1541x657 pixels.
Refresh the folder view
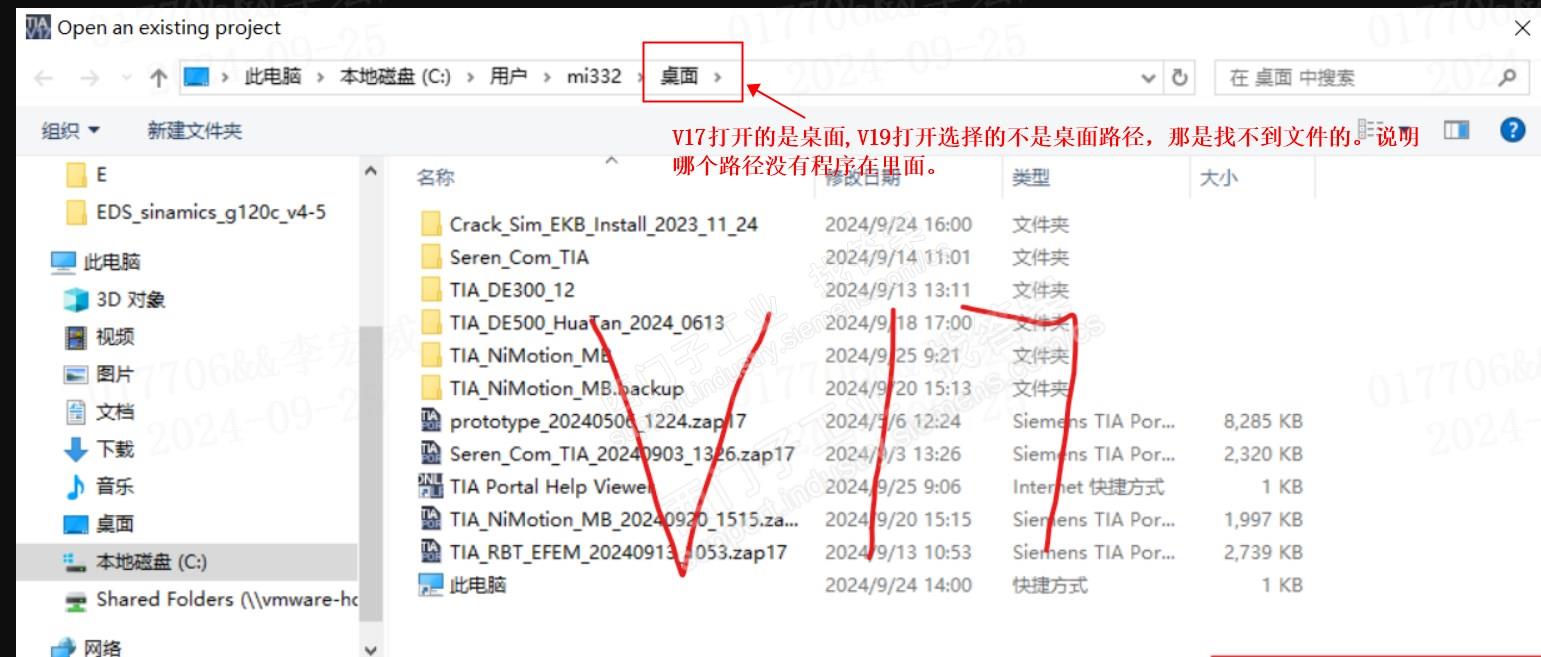point(1180,78)
